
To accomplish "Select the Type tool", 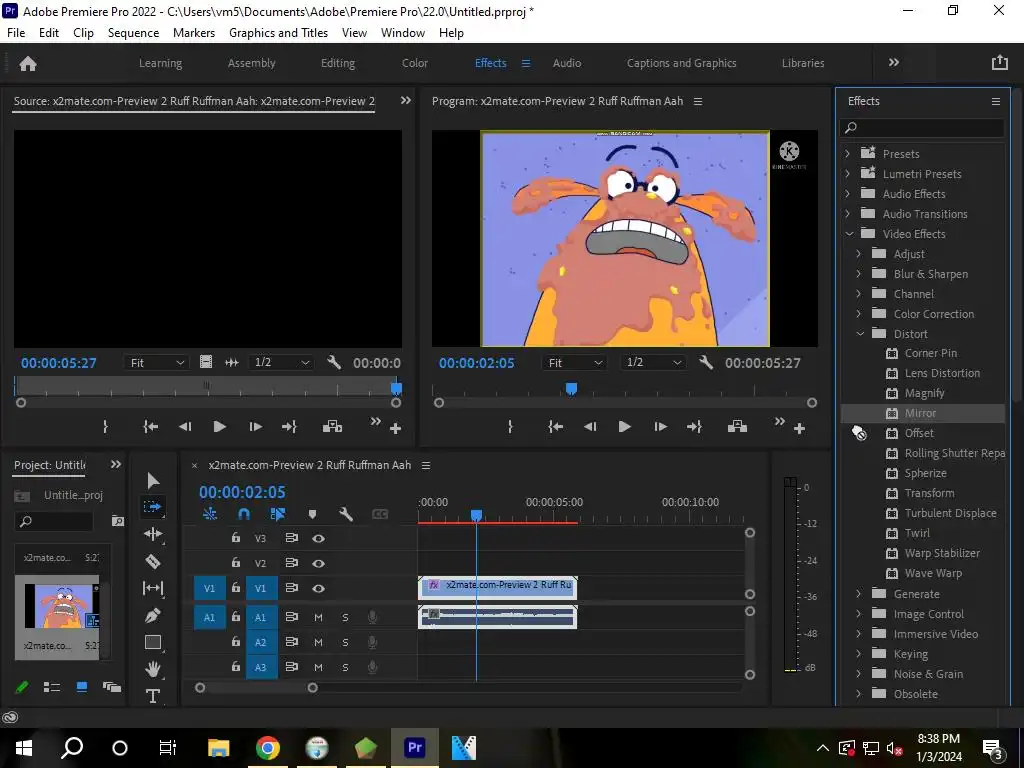I will [x=153, y=696].
